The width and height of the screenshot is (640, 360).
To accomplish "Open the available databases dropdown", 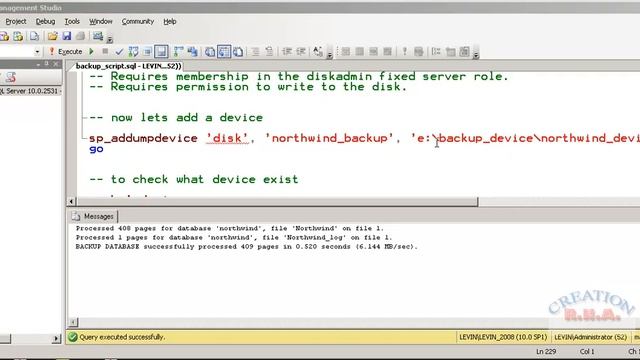I will 37,52.
